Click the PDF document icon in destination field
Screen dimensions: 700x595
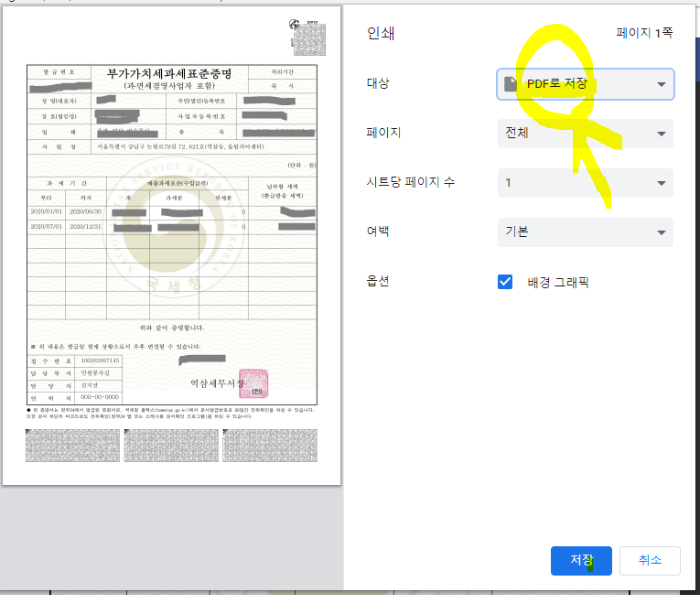(x=510, y=83)
